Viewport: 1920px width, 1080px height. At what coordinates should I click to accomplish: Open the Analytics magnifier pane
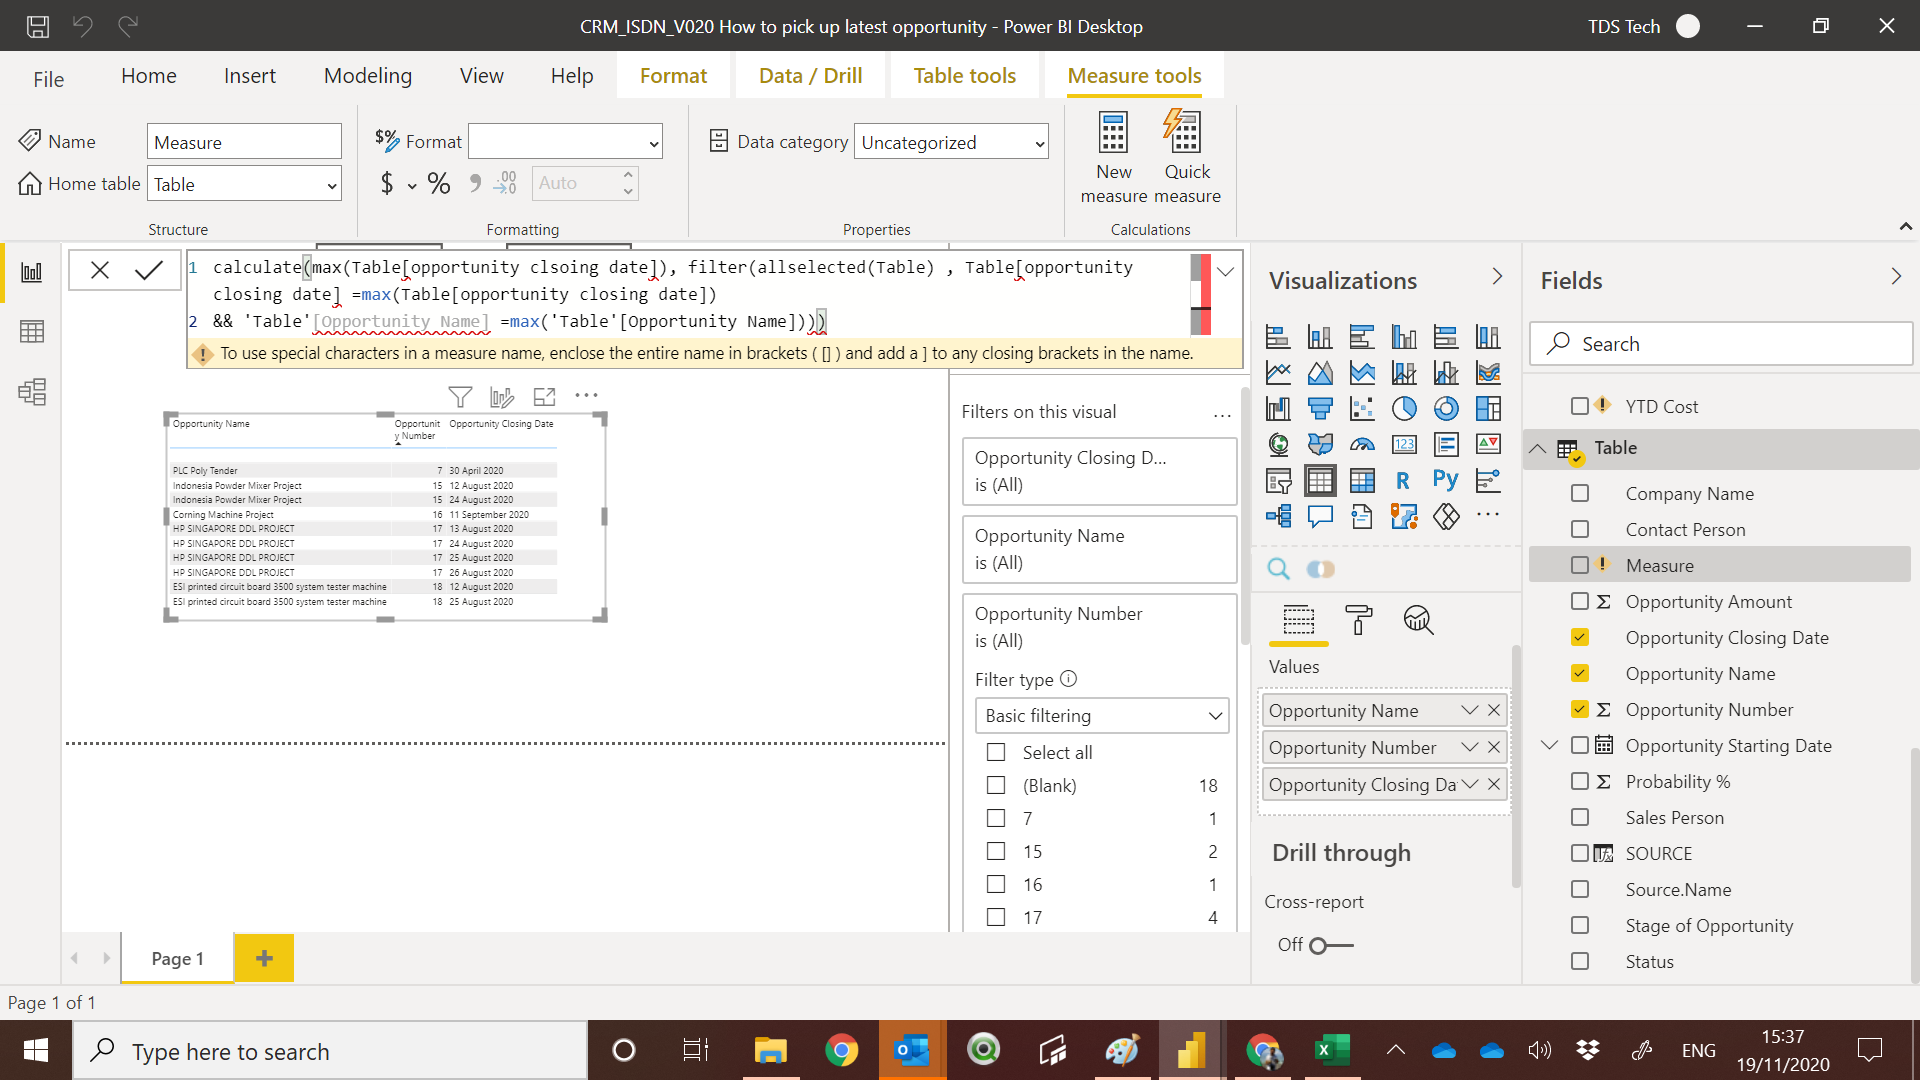[x=1418, y=620]
